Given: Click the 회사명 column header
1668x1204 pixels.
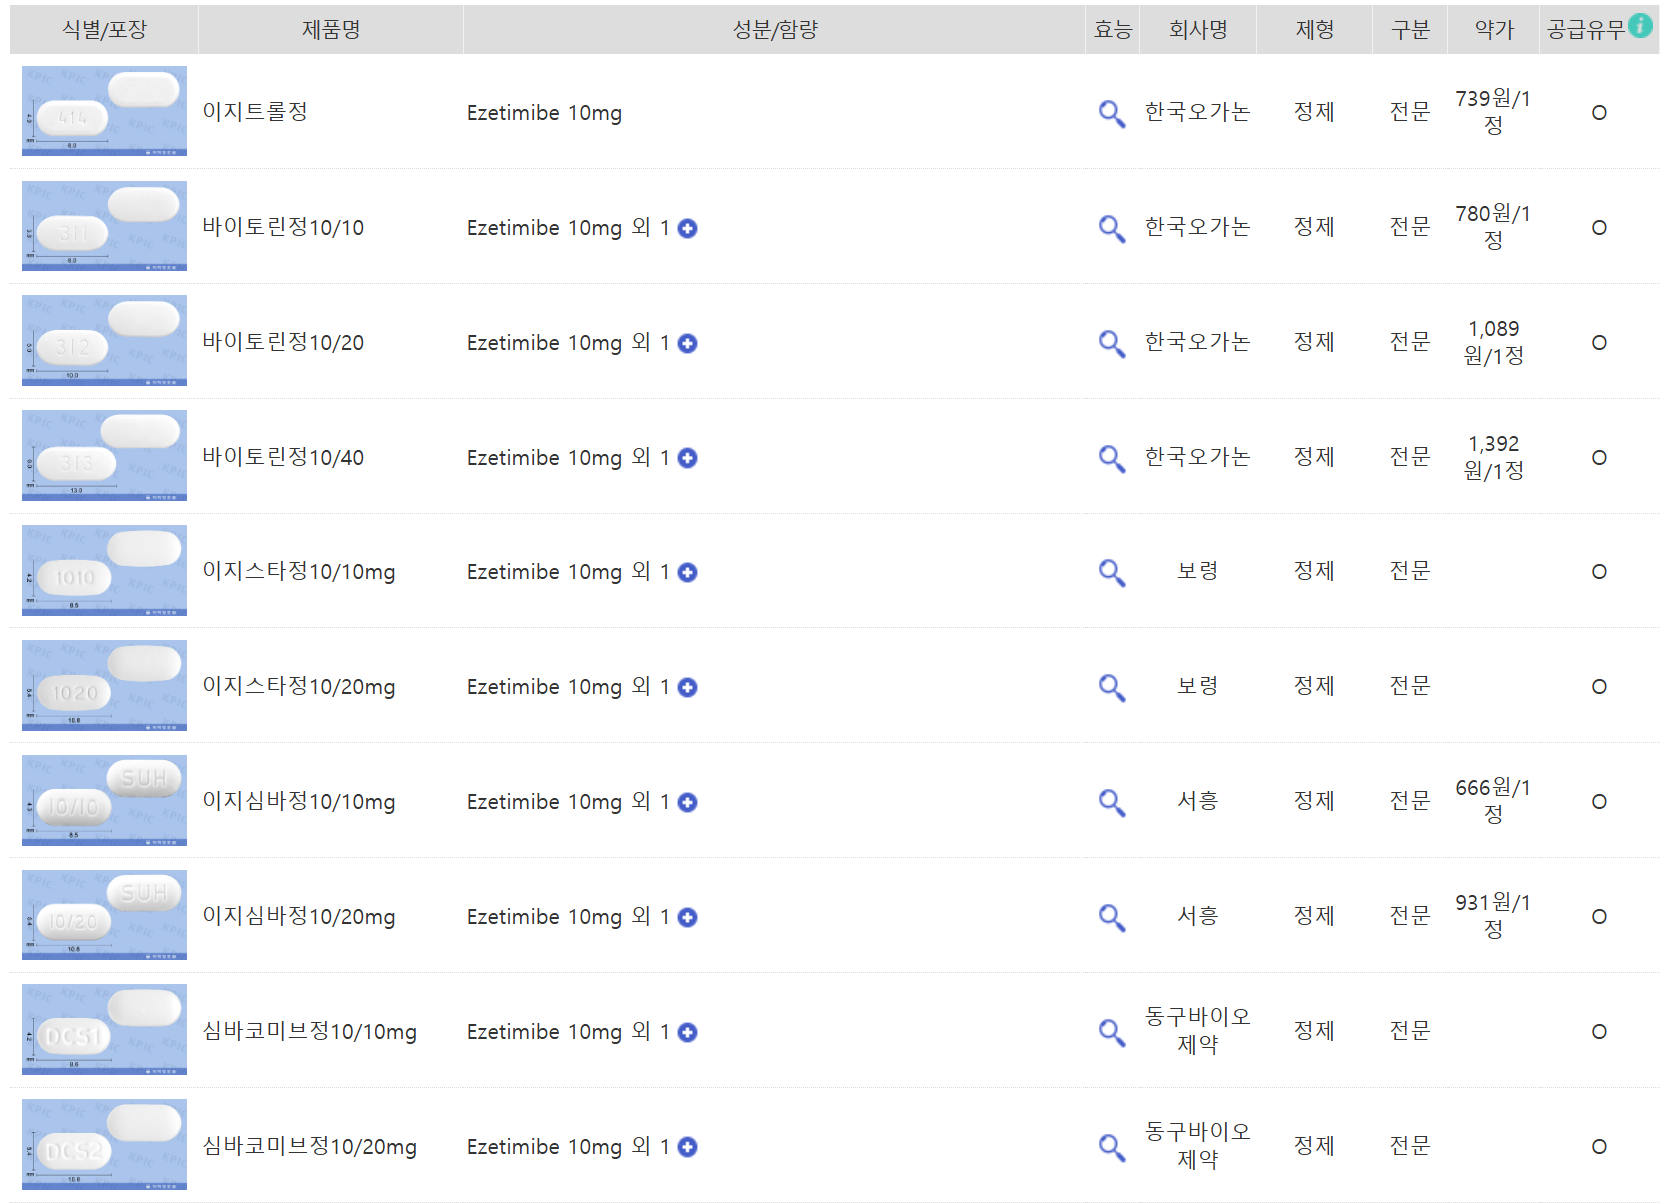Looking at the screenshot, I should pos(1198,30).
